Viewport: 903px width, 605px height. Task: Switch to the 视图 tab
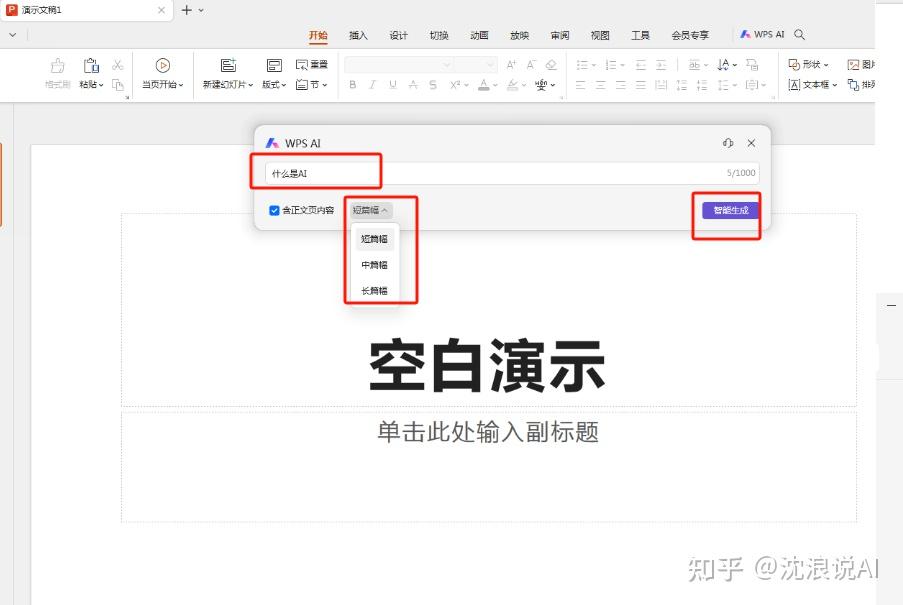(600, 35)
